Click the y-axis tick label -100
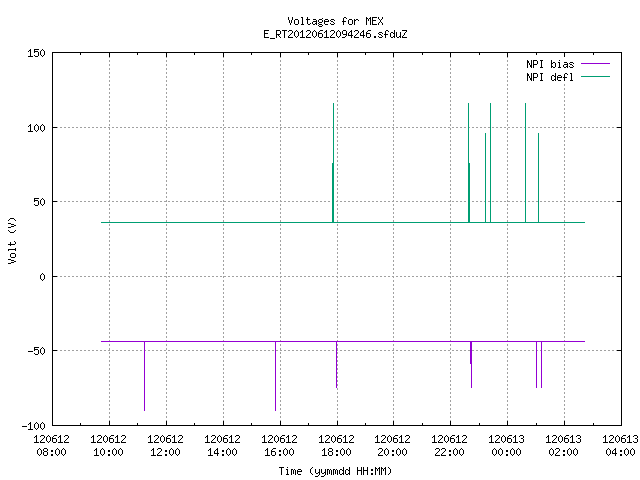Image resolution: width=640 pixels, height=480 pixels. 33,426
